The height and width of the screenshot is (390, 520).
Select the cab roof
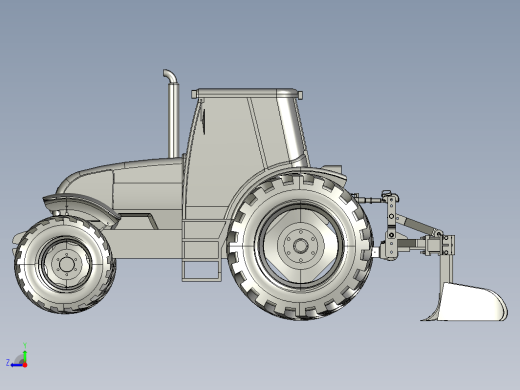[247, 93]
